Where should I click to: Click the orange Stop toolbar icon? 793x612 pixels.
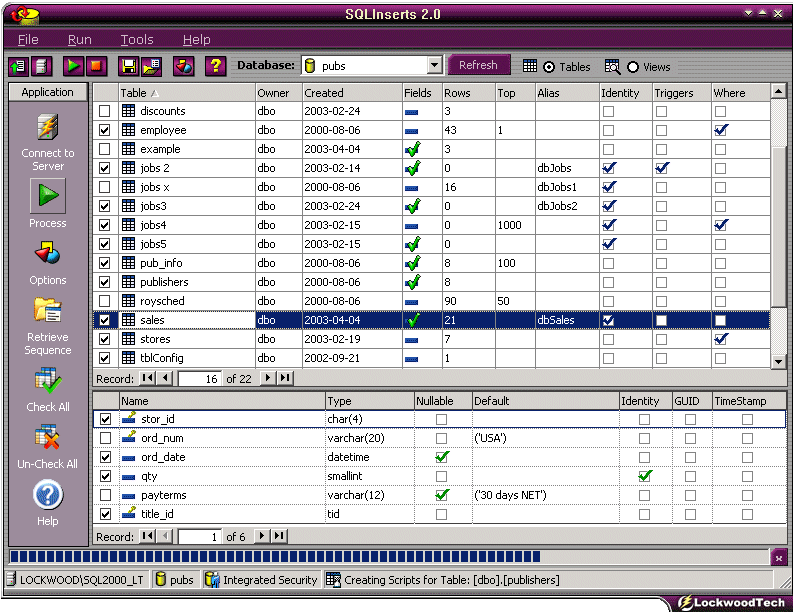pyautogui.click(x=96, y=66)
